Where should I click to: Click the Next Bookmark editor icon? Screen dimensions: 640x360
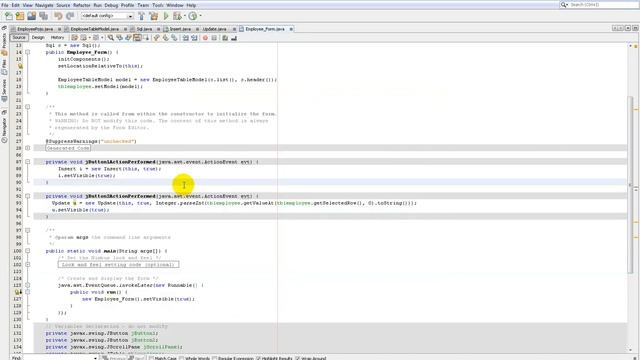[x=166, y=38]
